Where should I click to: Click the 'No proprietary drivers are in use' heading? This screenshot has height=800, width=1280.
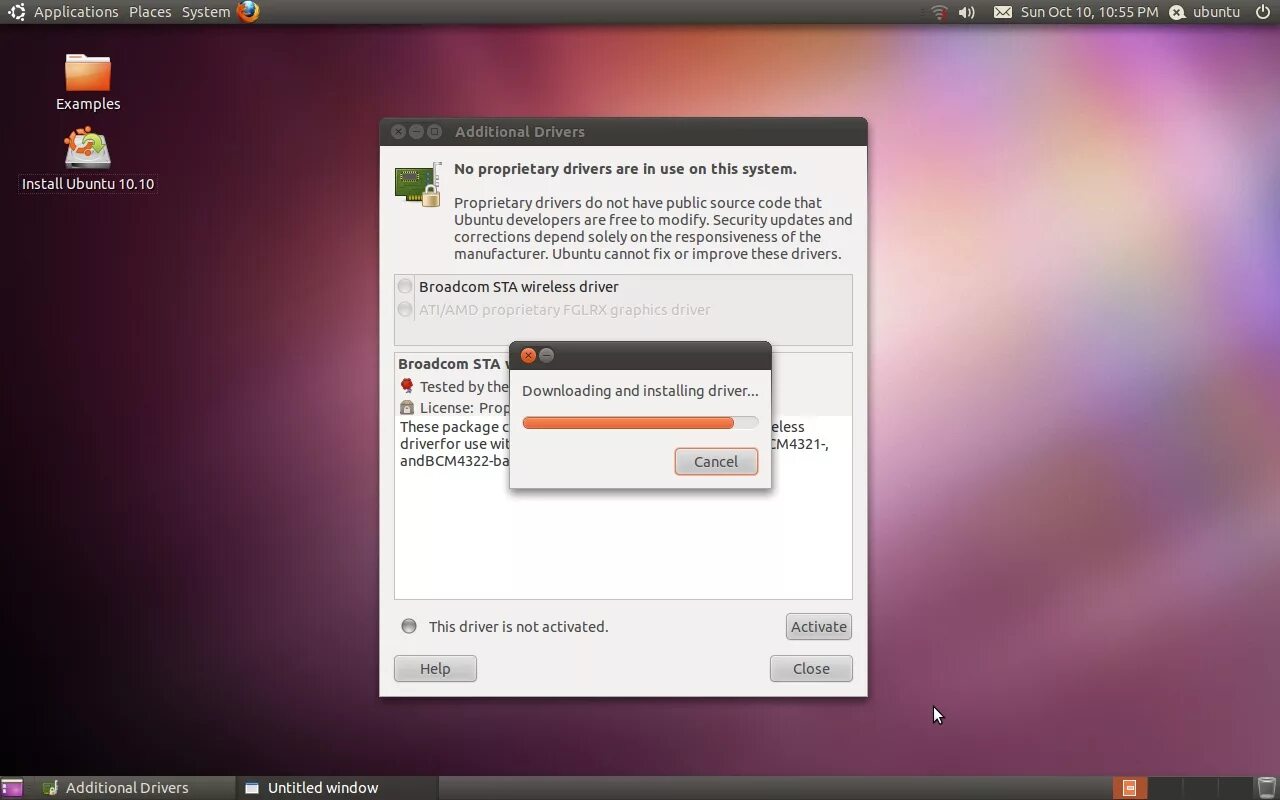(x=625, y=169)
